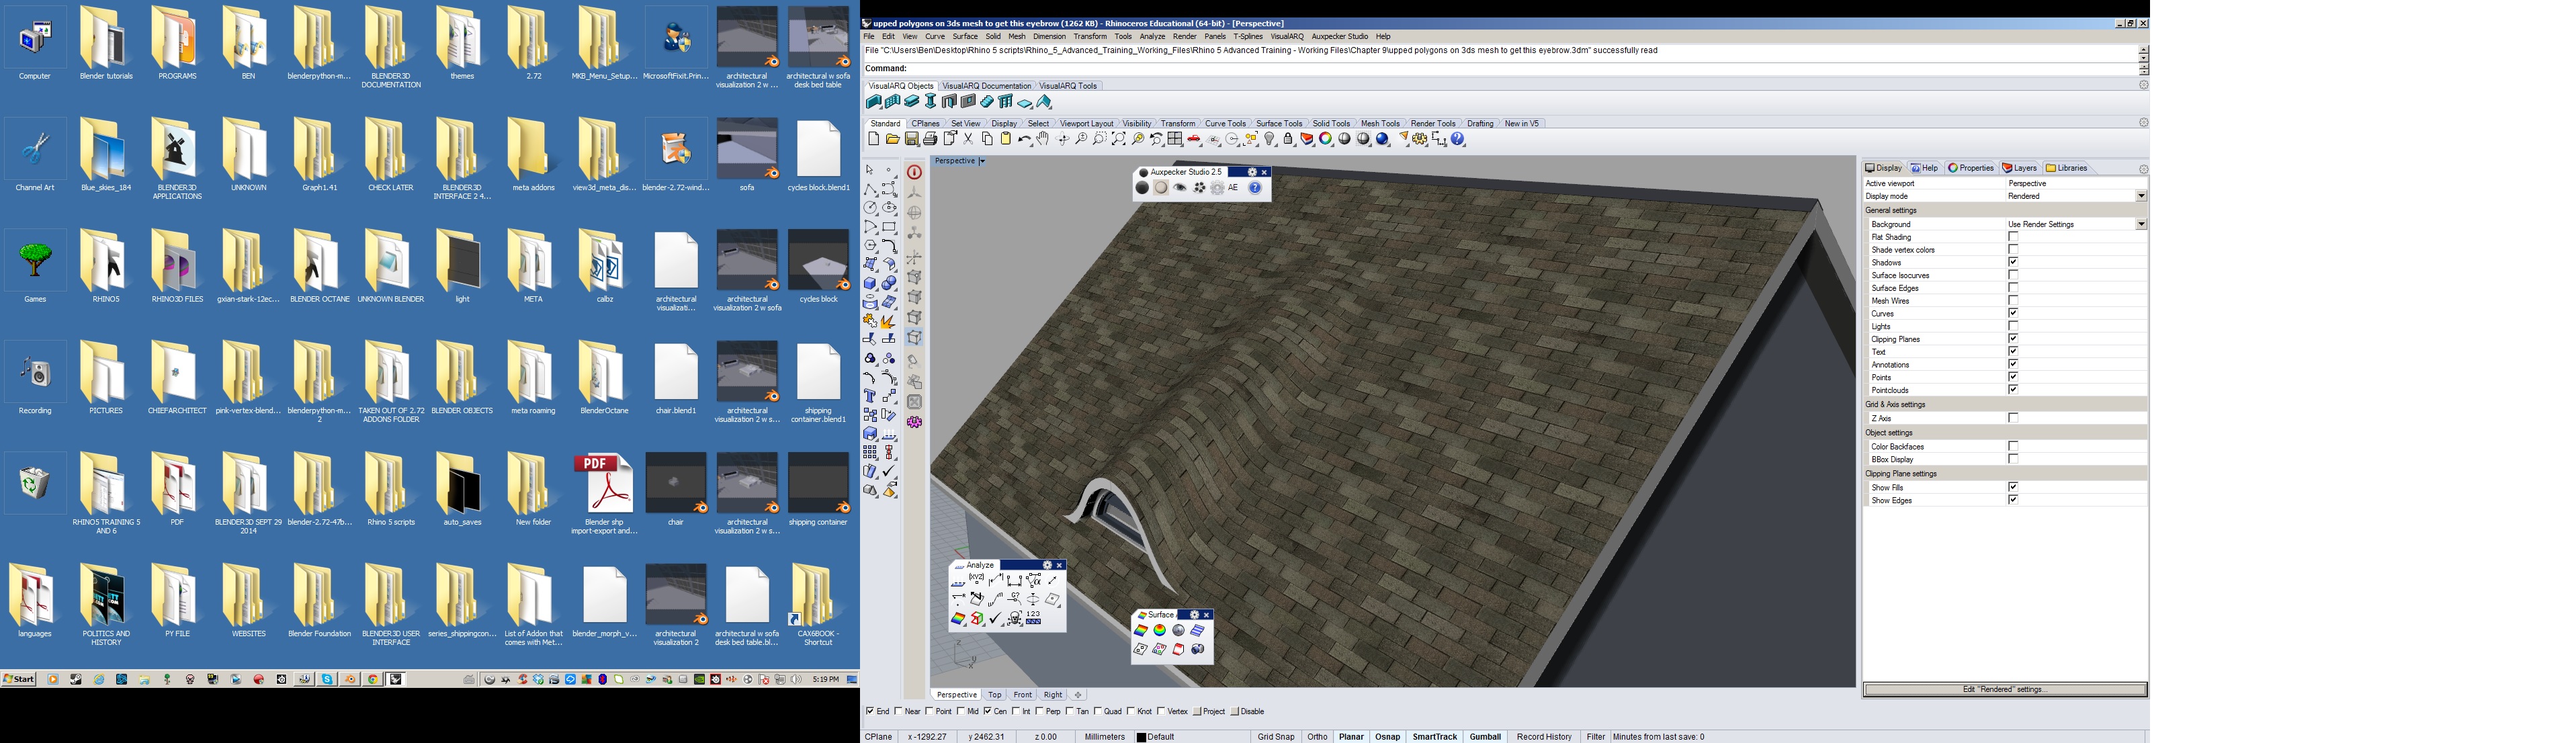This screenshot has width=2576, height=743.
Task: Click the Undo arrow icon
Action: point(1025,139)
